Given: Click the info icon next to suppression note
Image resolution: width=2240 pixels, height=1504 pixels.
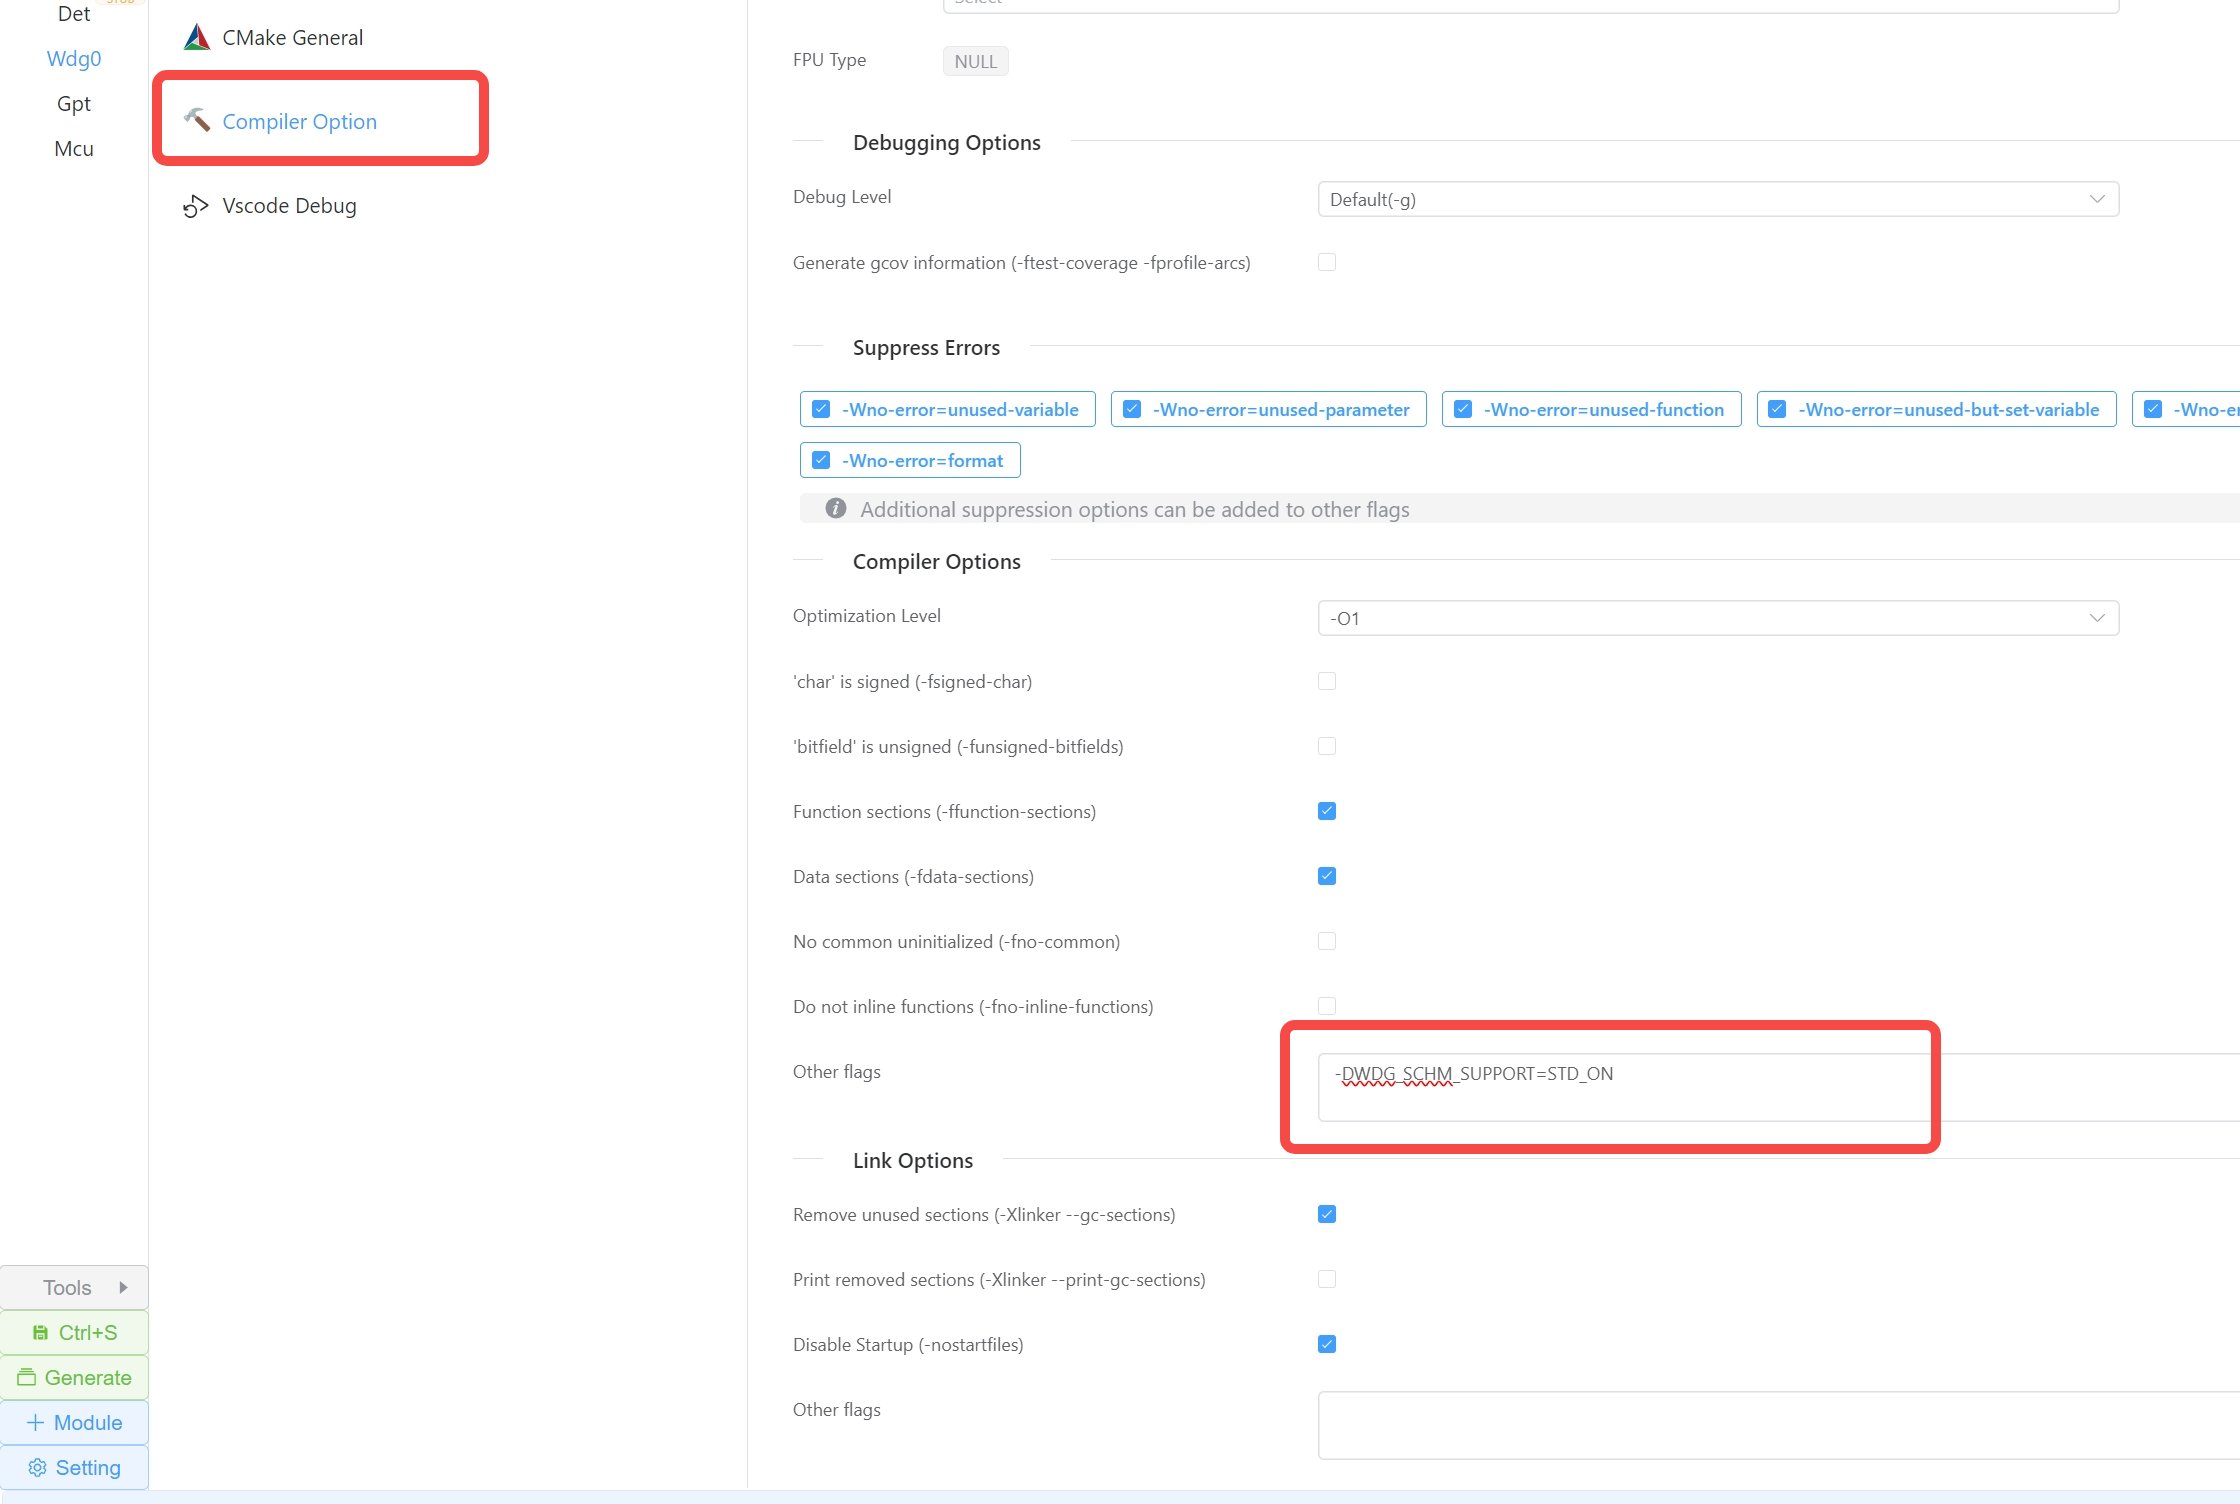Looking at the screenshot, I should pos(836,509).
